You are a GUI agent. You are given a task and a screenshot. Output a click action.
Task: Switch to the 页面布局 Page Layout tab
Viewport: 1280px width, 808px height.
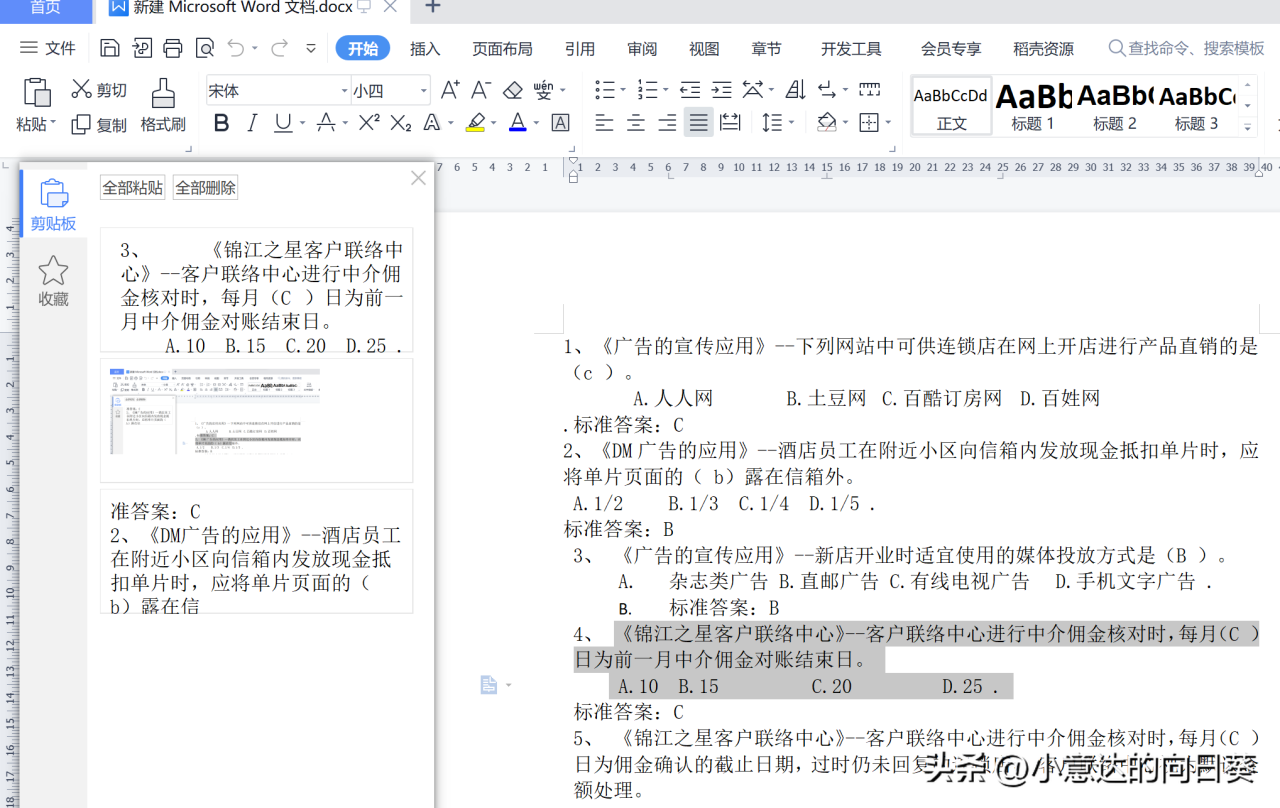pyautogui.click(x=502, y=48)
